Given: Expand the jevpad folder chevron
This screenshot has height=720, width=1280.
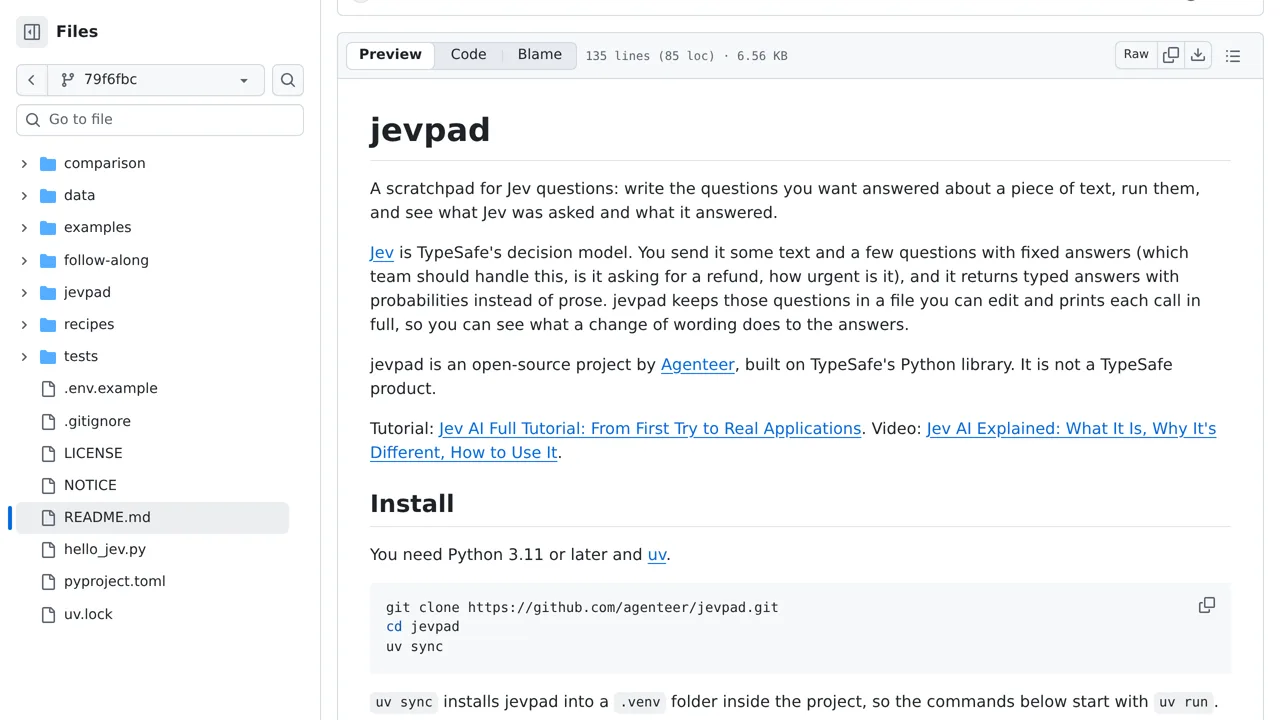Looking at the screenshot, I should [x=24, y=292].
